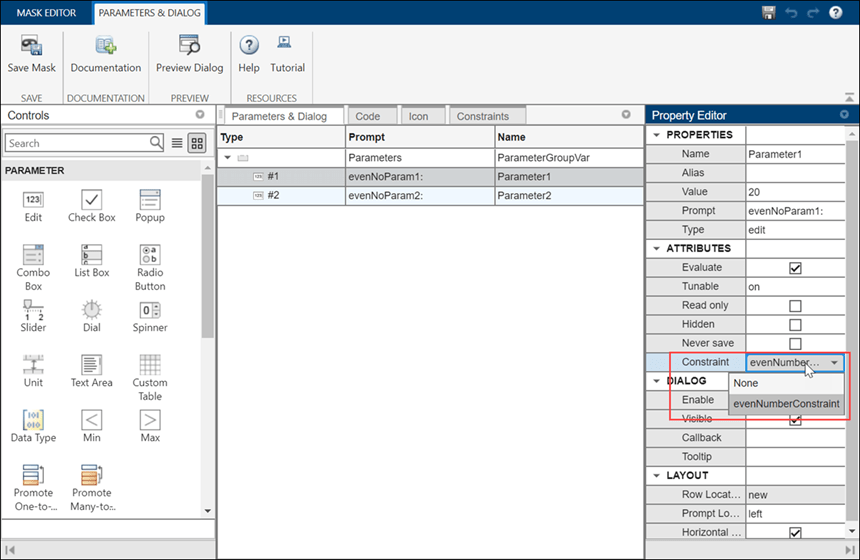
Task: Switch to the Constraints tab
Action: tap(482, 116)
